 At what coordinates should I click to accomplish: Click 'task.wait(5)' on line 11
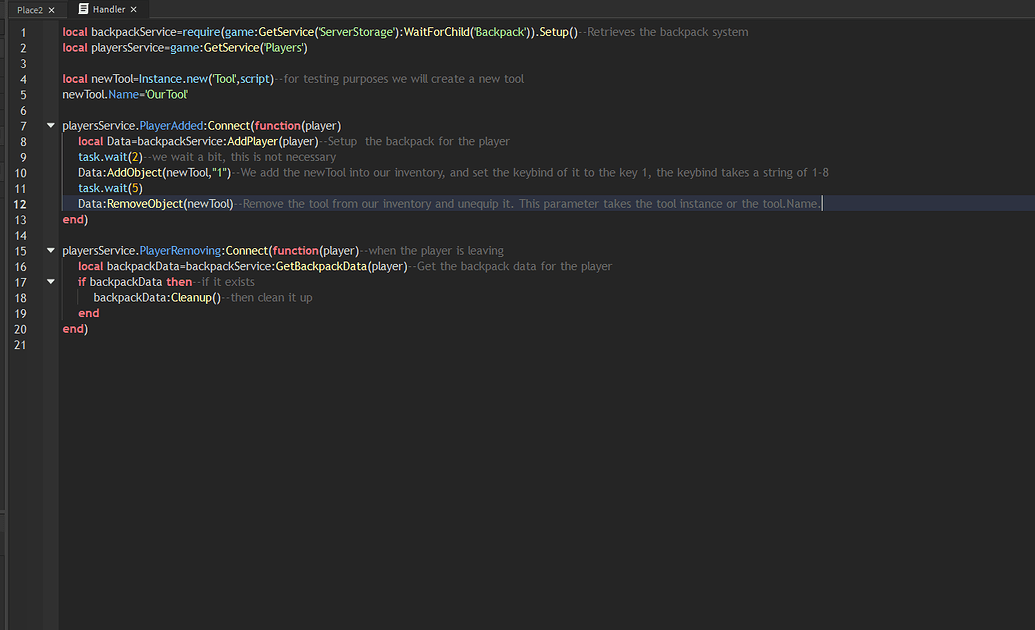pyautogui.click(x=110, y=188)
